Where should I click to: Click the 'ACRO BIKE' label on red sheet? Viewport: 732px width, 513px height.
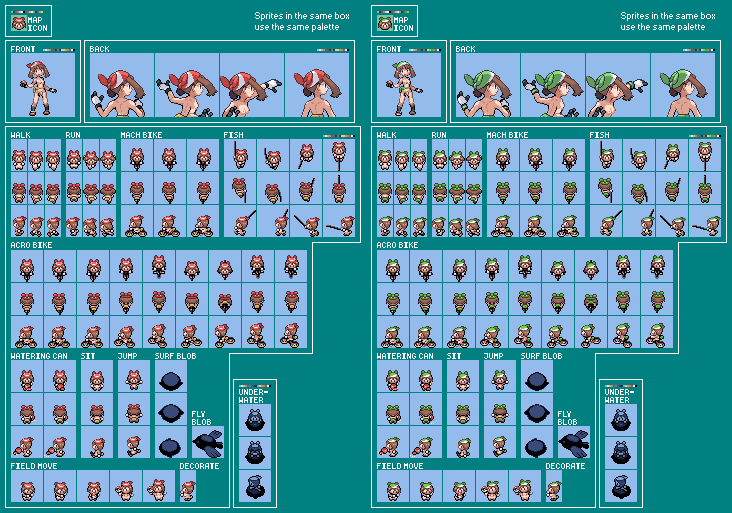[31, 245]
